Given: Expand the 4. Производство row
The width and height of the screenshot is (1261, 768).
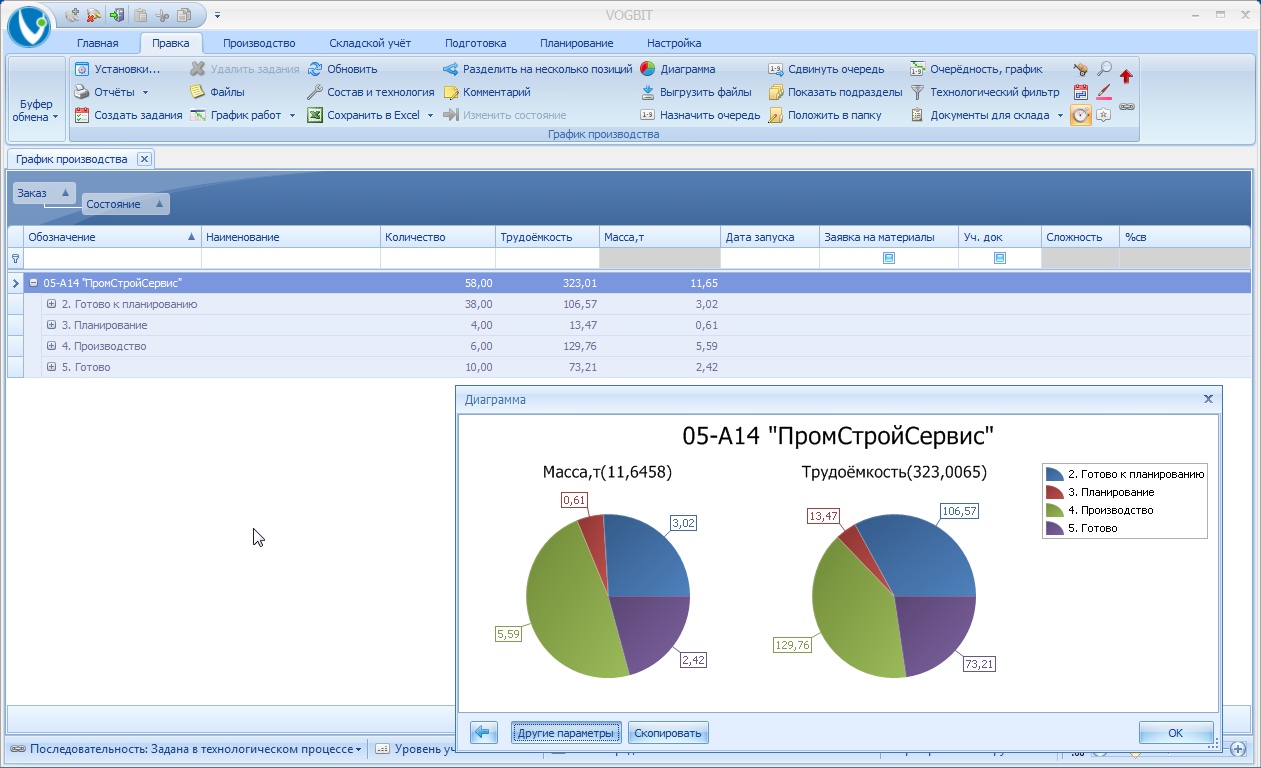Looking at the screenshot, I should click(x=52, y=346).
